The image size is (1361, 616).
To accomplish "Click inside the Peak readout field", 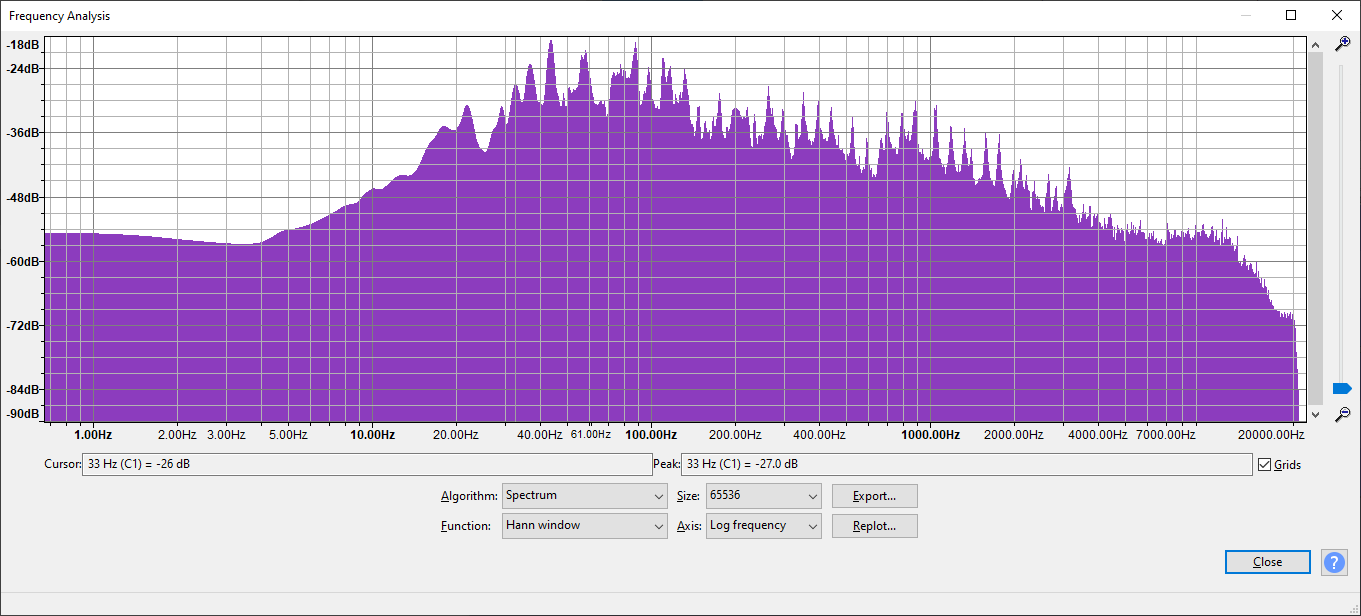I will pyautogui.click(x=966, y=465).
